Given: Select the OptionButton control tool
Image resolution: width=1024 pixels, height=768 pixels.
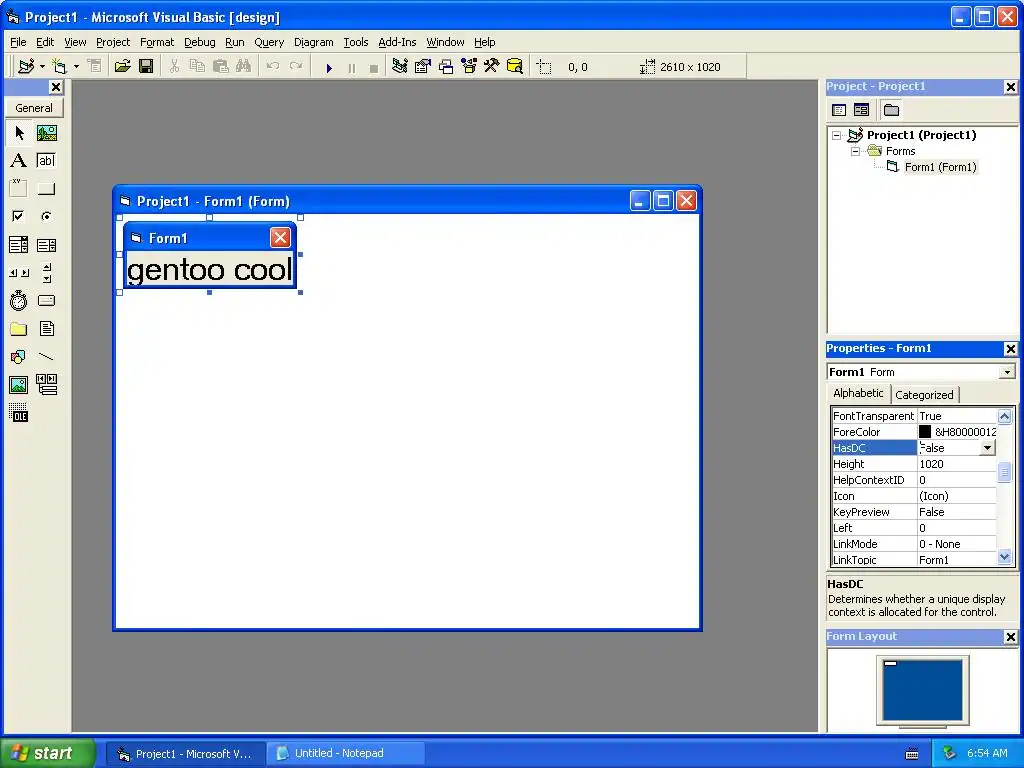Looking at the screenshot, I should (x=46, y=216).
